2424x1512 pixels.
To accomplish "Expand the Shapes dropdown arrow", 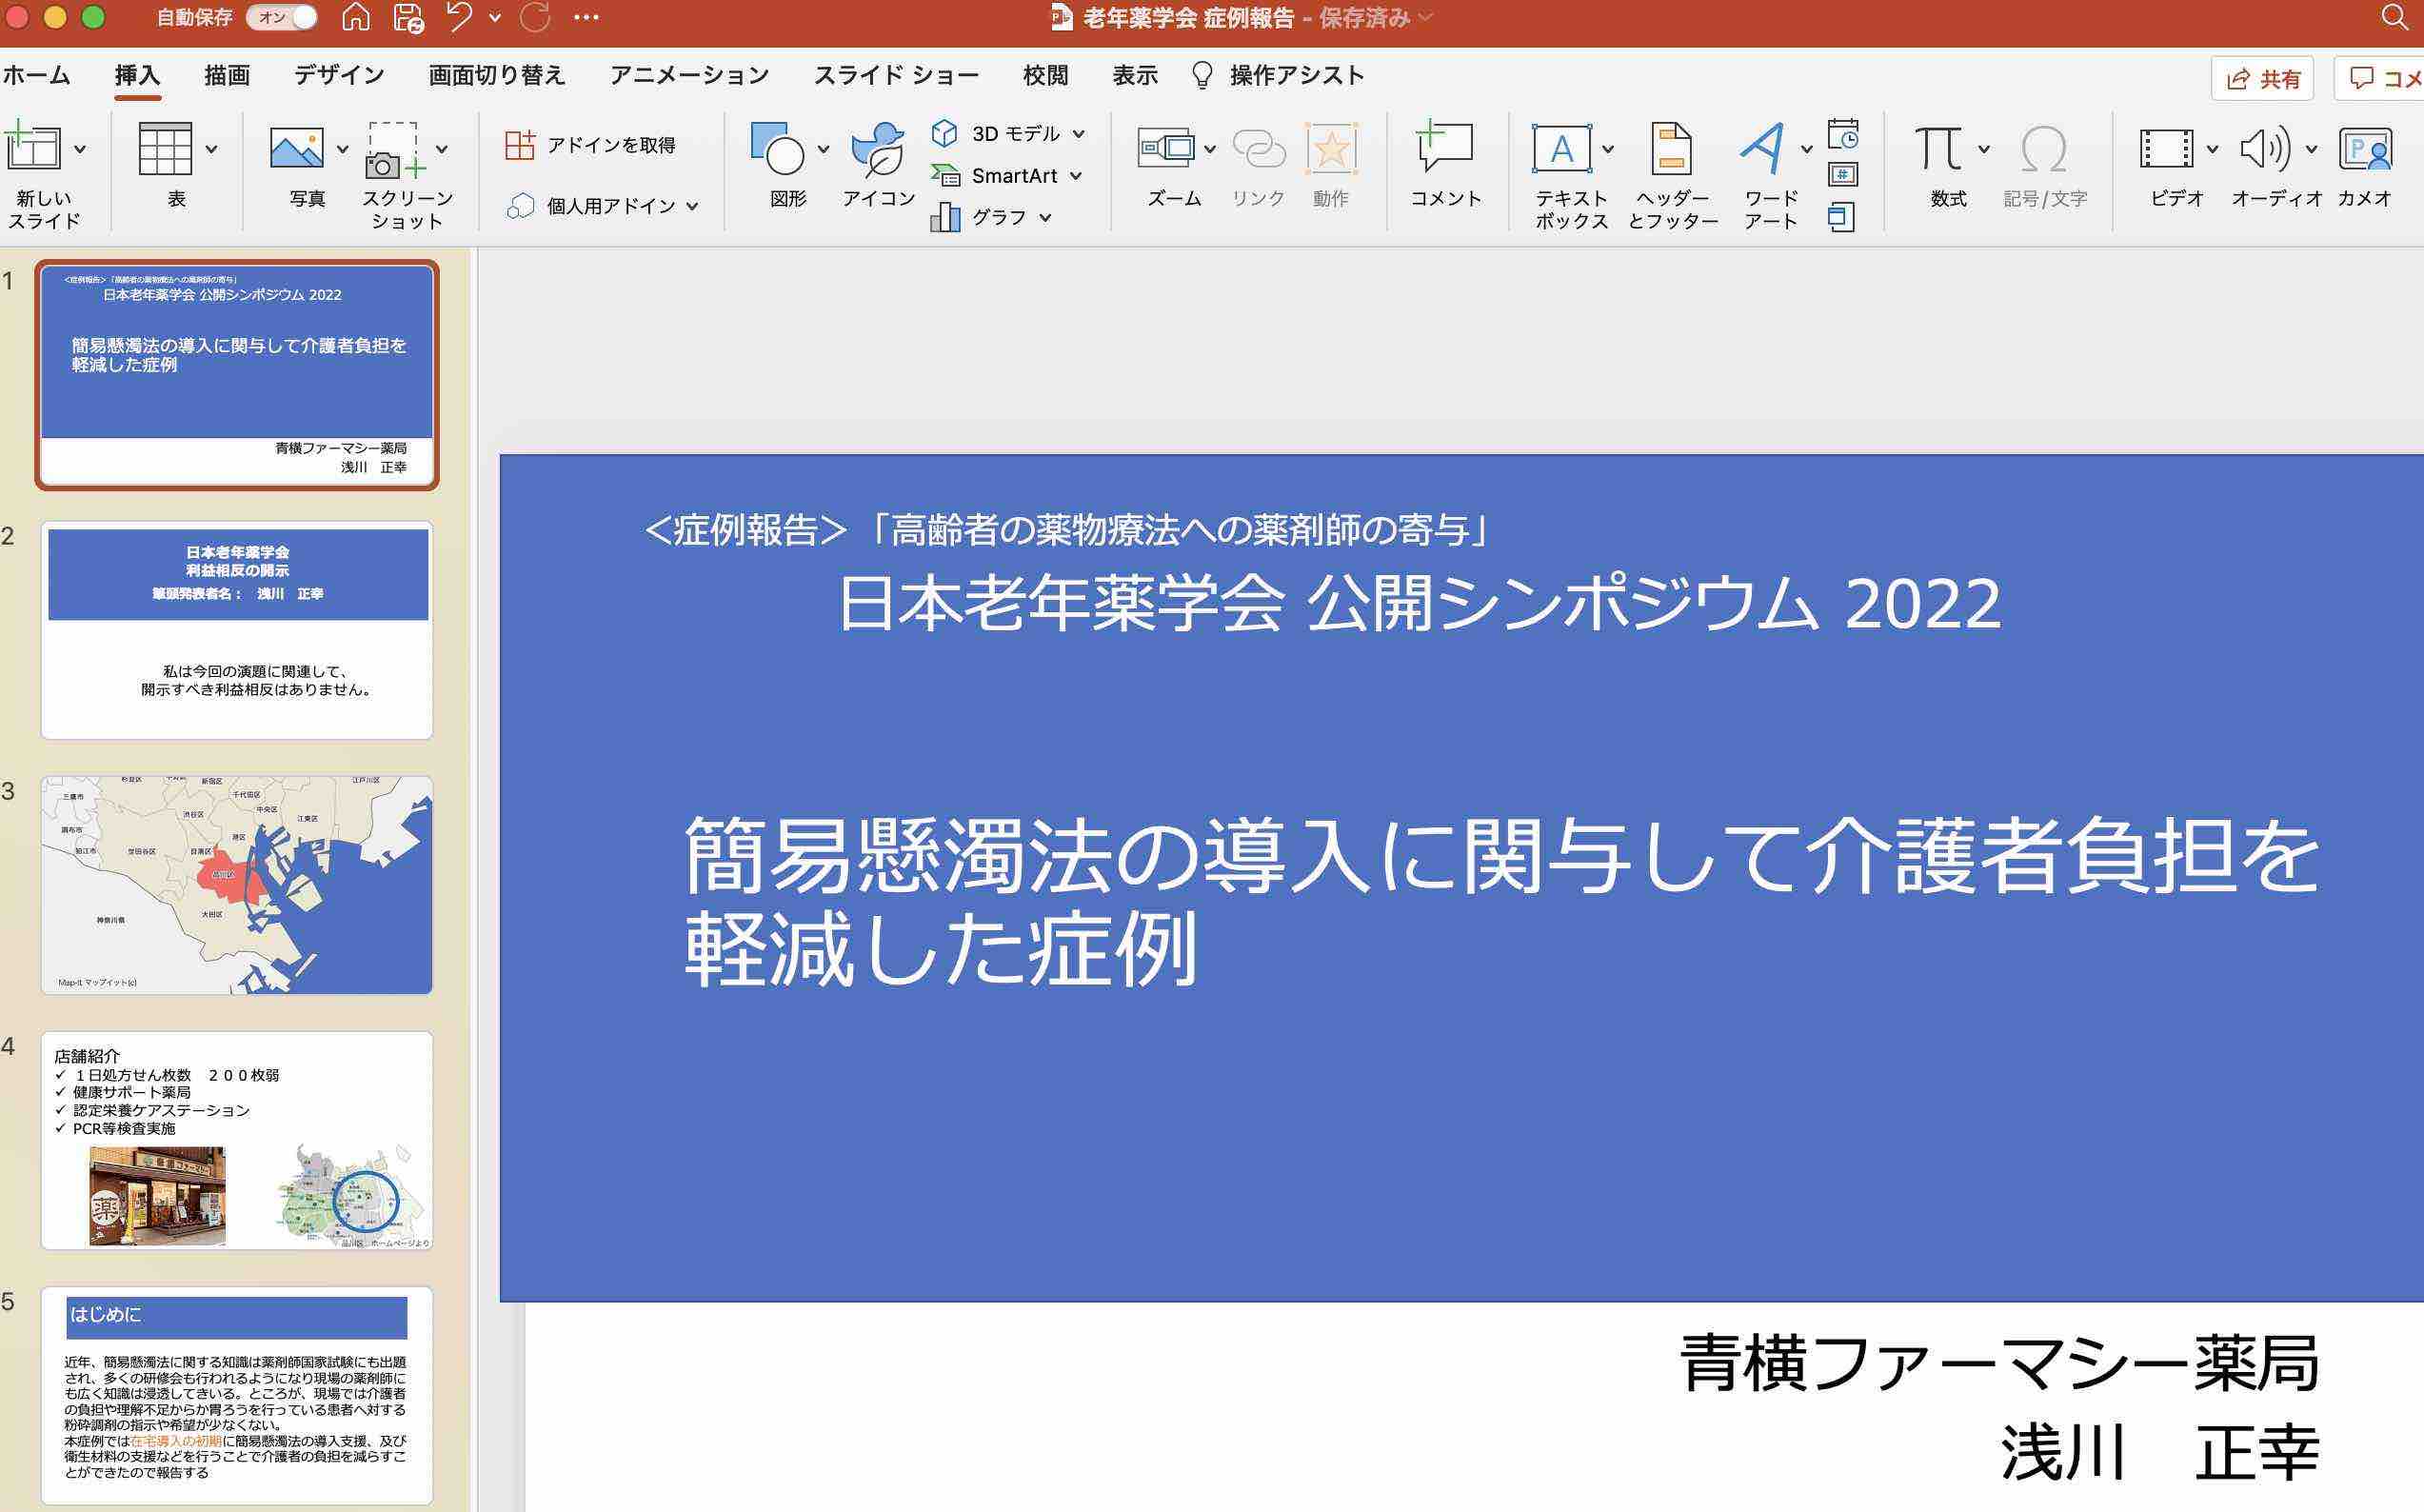I will (x=823, y=149).
